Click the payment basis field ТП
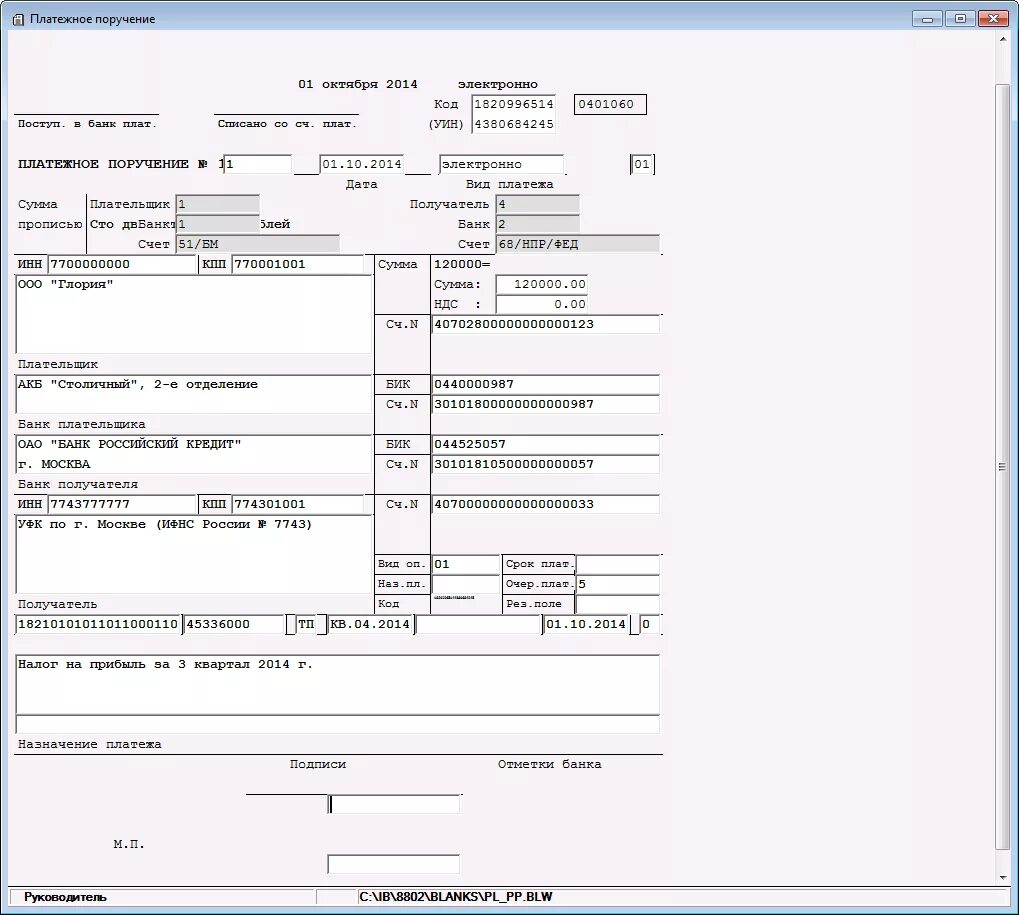 306,625
